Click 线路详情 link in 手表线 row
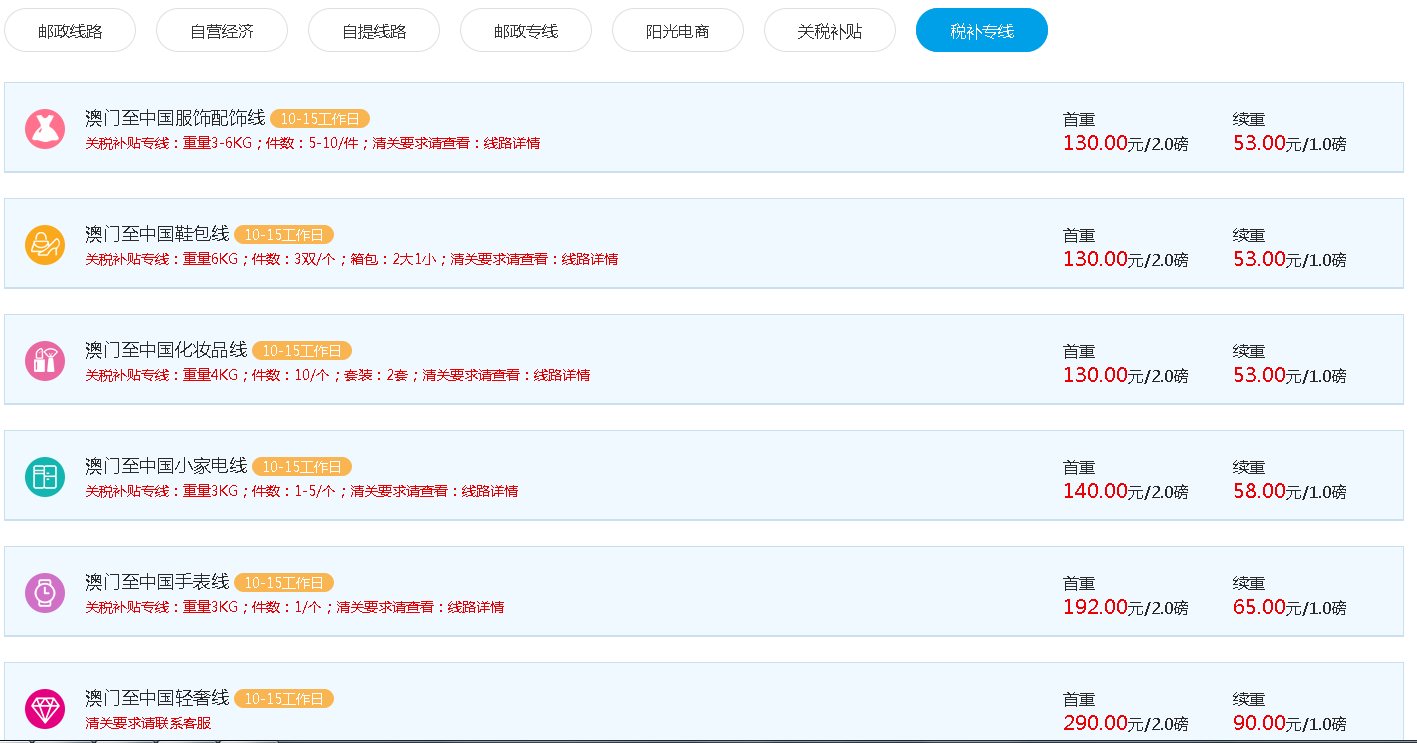 tap(475, 607)
